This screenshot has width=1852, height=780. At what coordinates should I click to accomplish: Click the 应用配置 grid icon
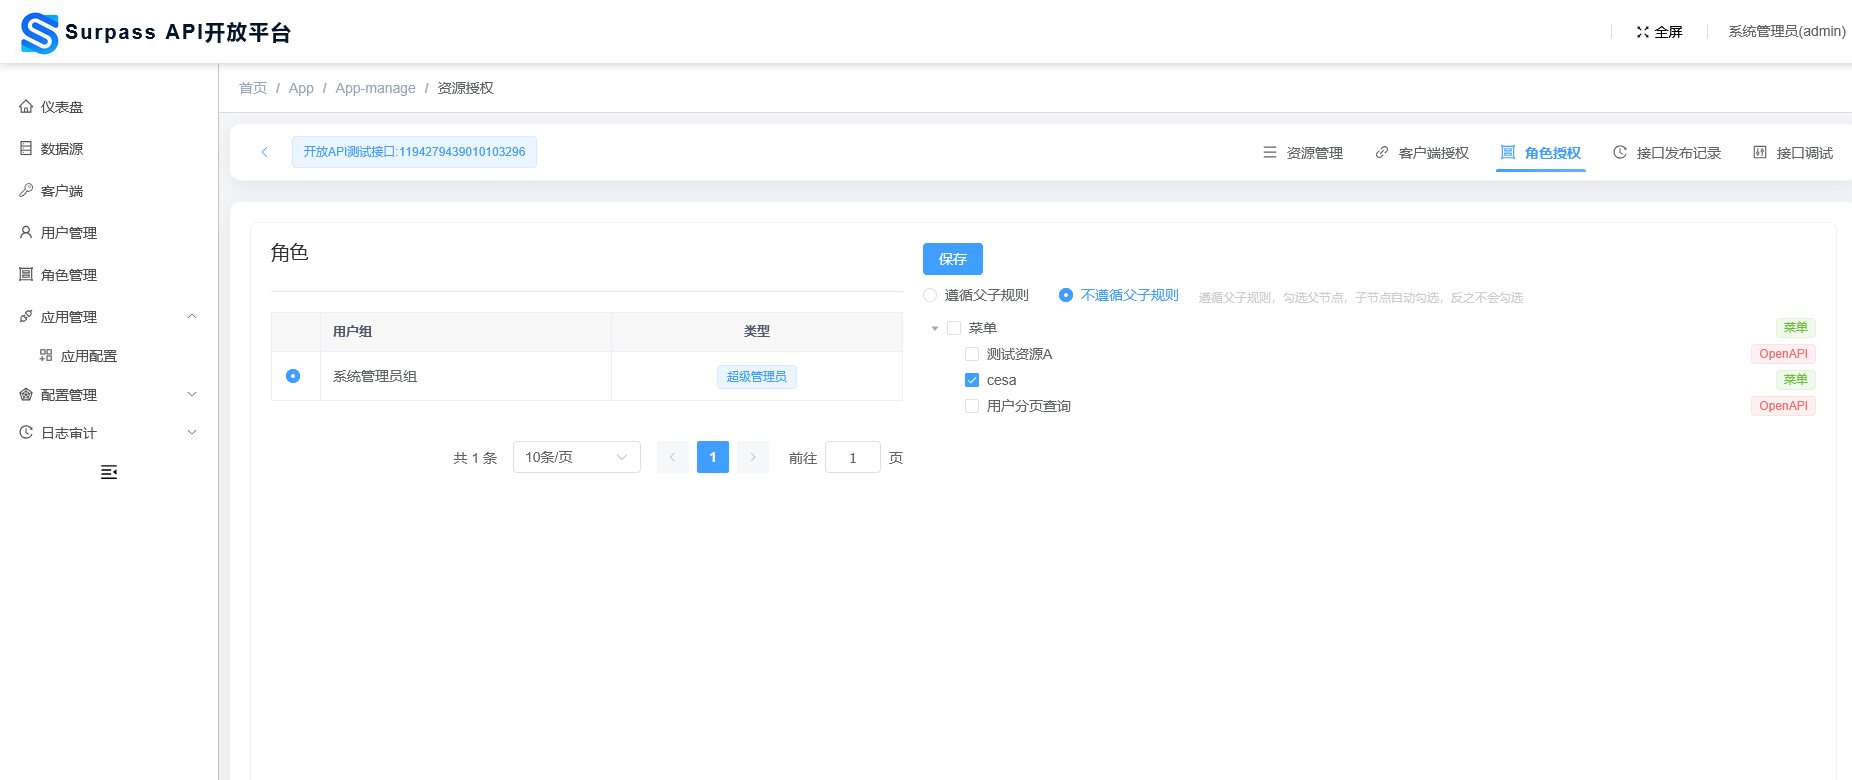[x=46, y=356]
